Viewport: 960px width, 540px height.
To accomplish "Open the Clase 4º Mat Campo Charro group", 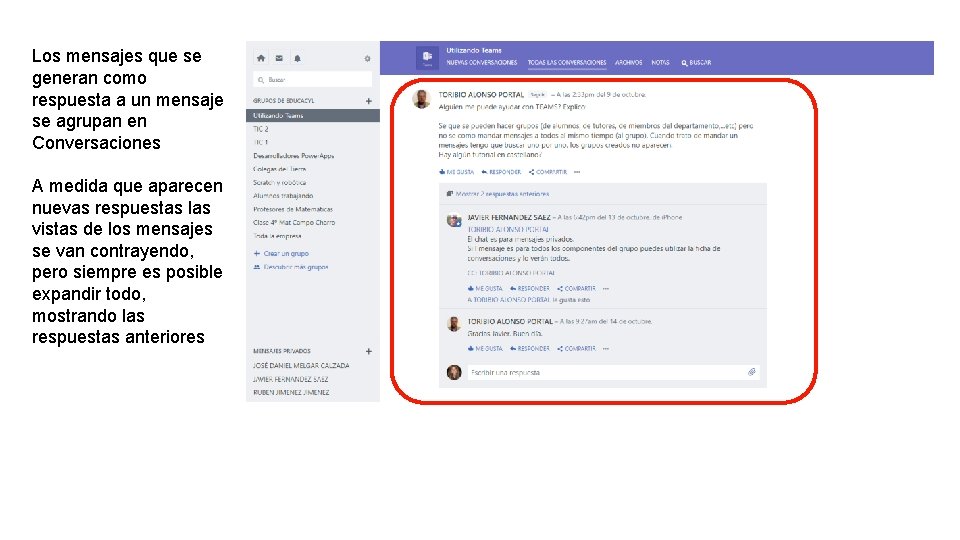I will coord(294,223).
